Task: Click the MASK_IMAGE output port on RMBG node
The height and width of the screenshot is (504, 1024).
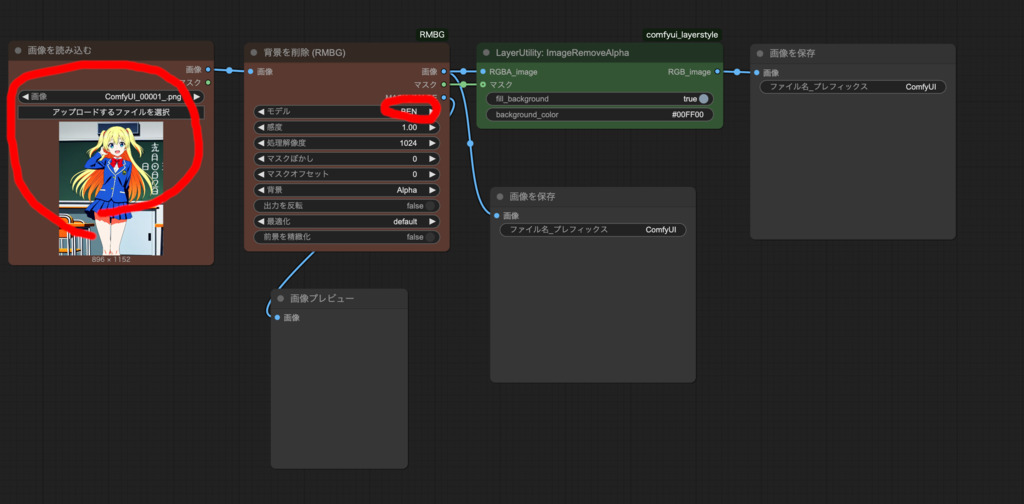Action: coord(444,97)
